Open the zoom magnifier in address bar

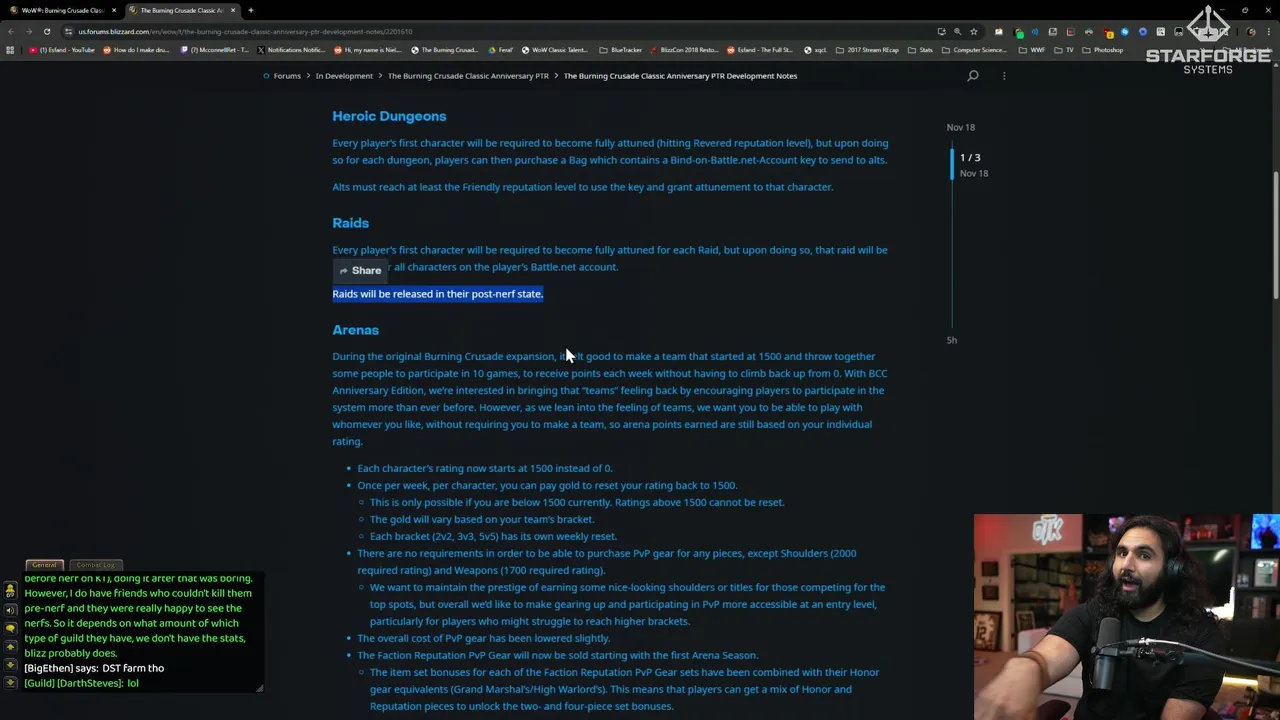click(x=957, y=31)
